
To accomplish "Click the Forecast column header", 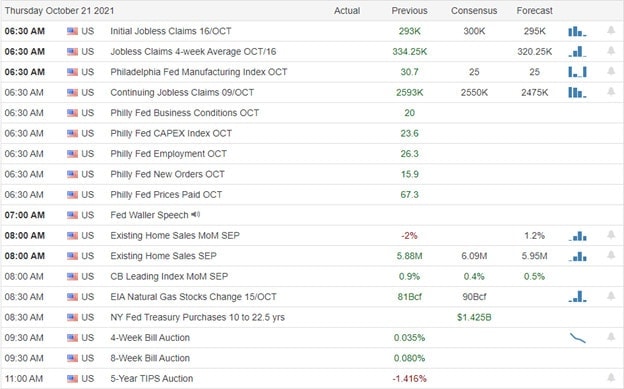I will click(x=534, y=11).
